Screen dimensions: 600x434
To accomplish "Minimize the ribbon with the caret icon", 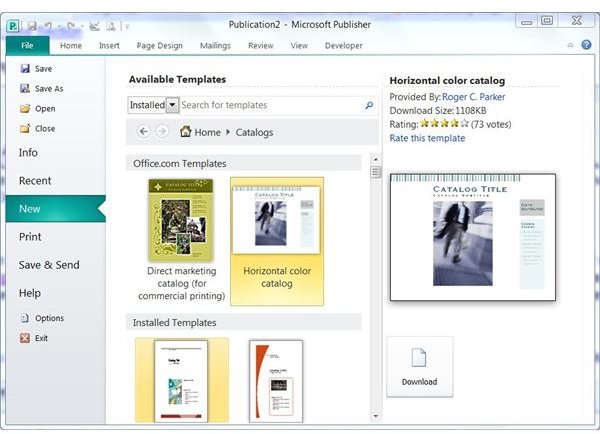I will point(570,45).
